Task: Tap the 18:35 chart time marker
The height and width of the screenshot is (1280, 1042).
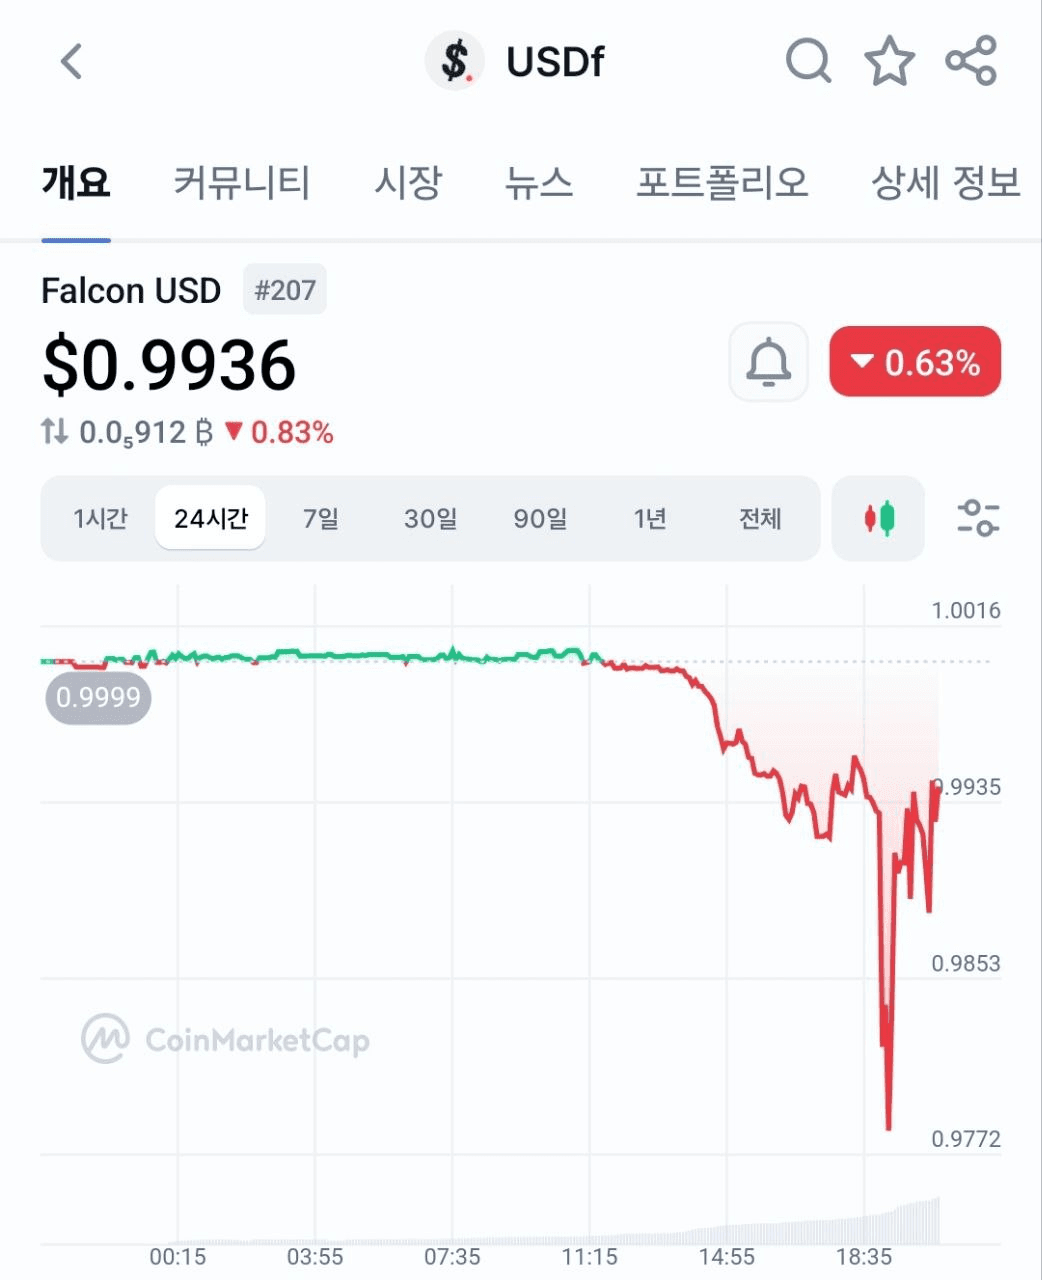Action: 864,1257
